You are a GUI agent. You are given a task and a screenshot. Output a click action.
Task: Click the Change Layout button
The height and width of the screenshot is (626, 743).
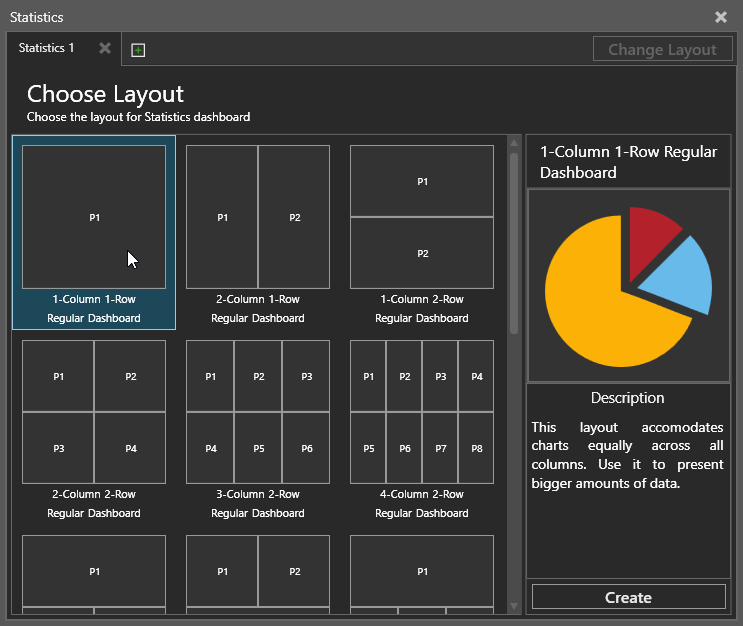point(662,49)
